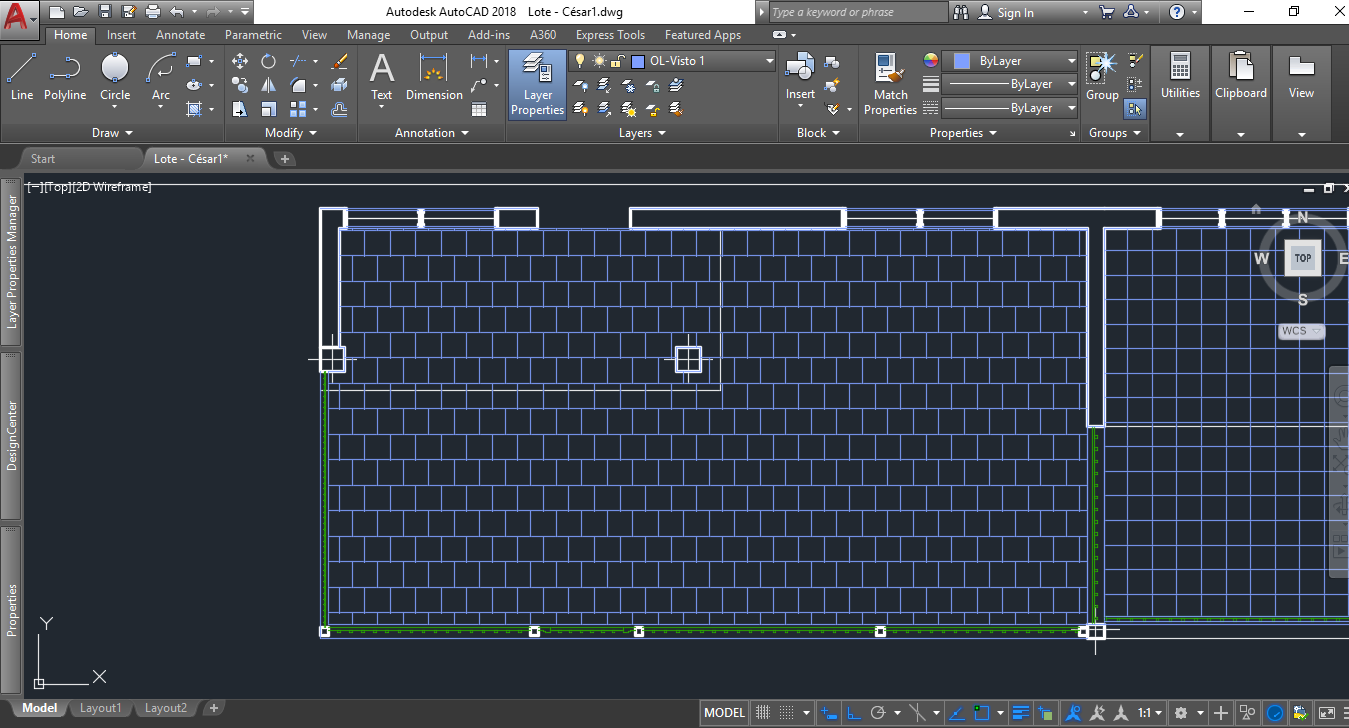1349x728 pixels.
Task: Click the Explode tool icon
Action: click(339, 85)
